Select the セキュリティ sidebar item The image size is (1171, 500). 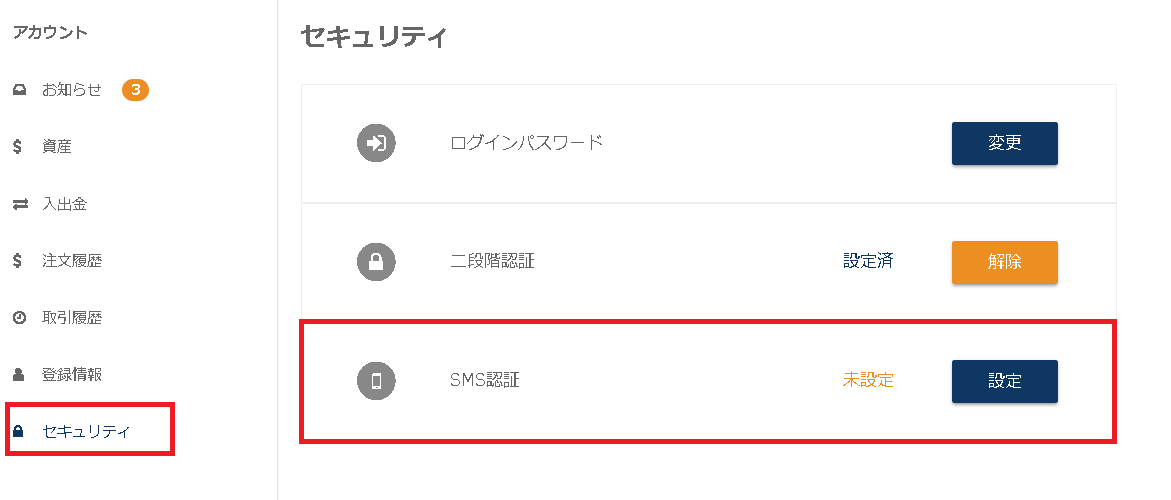pos(90,431)
